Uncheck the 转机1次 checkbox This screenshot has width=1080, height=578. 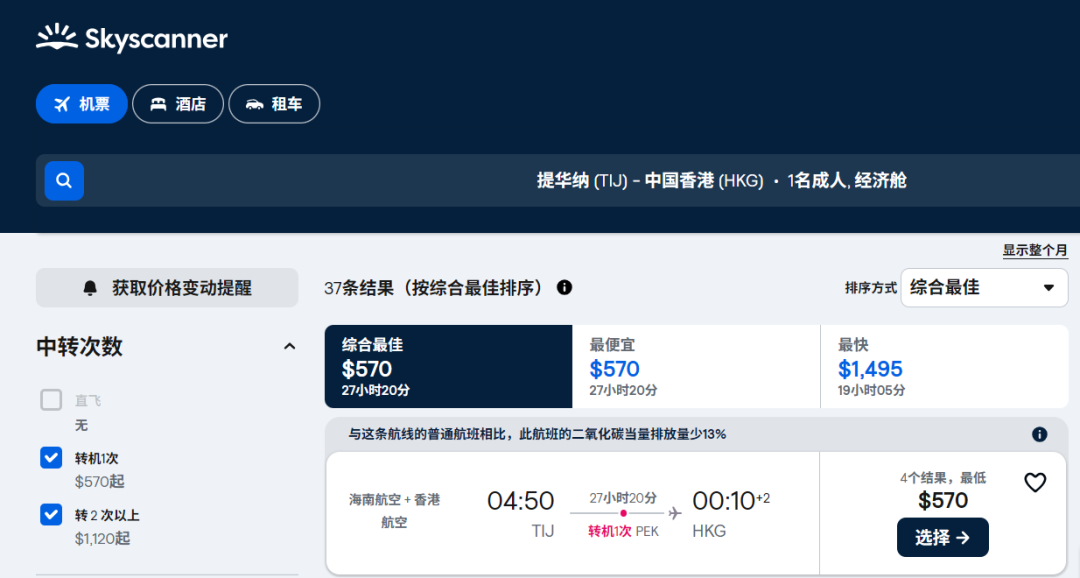point(51,458)
